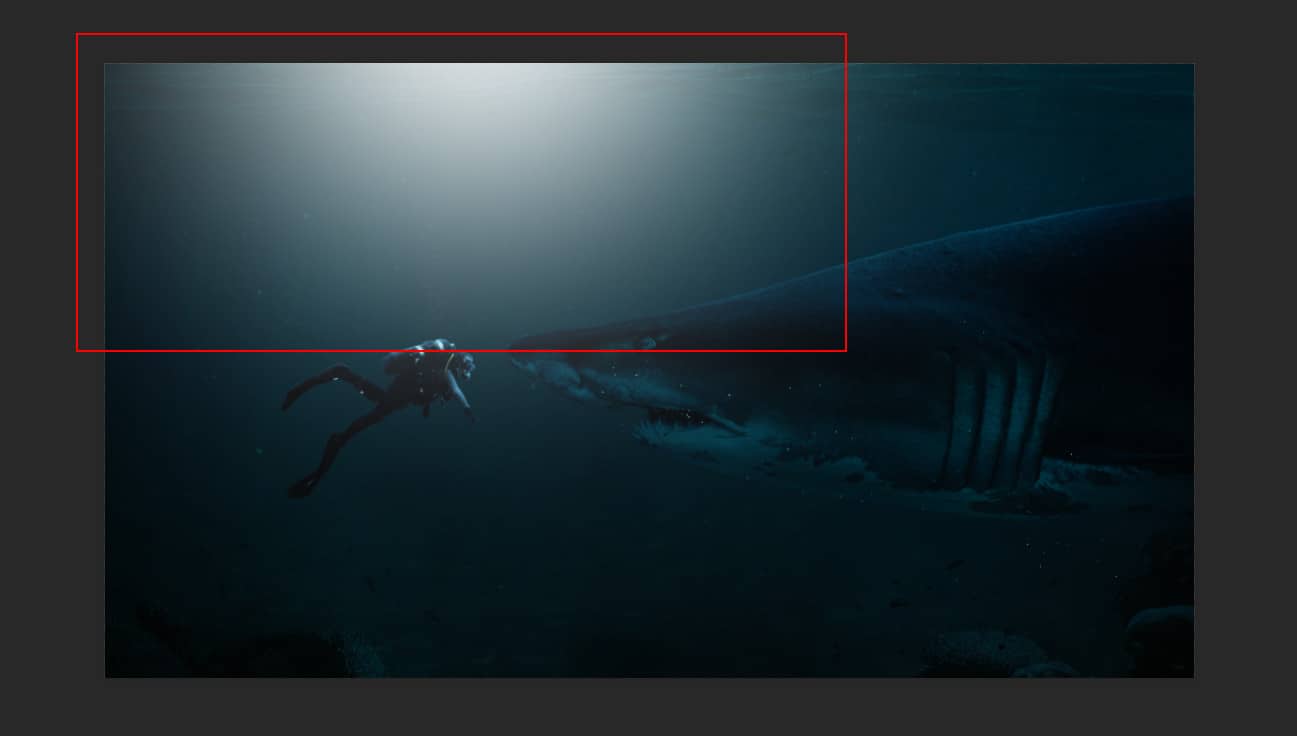Click the gray pasteboard right of the canvas
Screen dimensions: 1297x736
pos(1245,370)
